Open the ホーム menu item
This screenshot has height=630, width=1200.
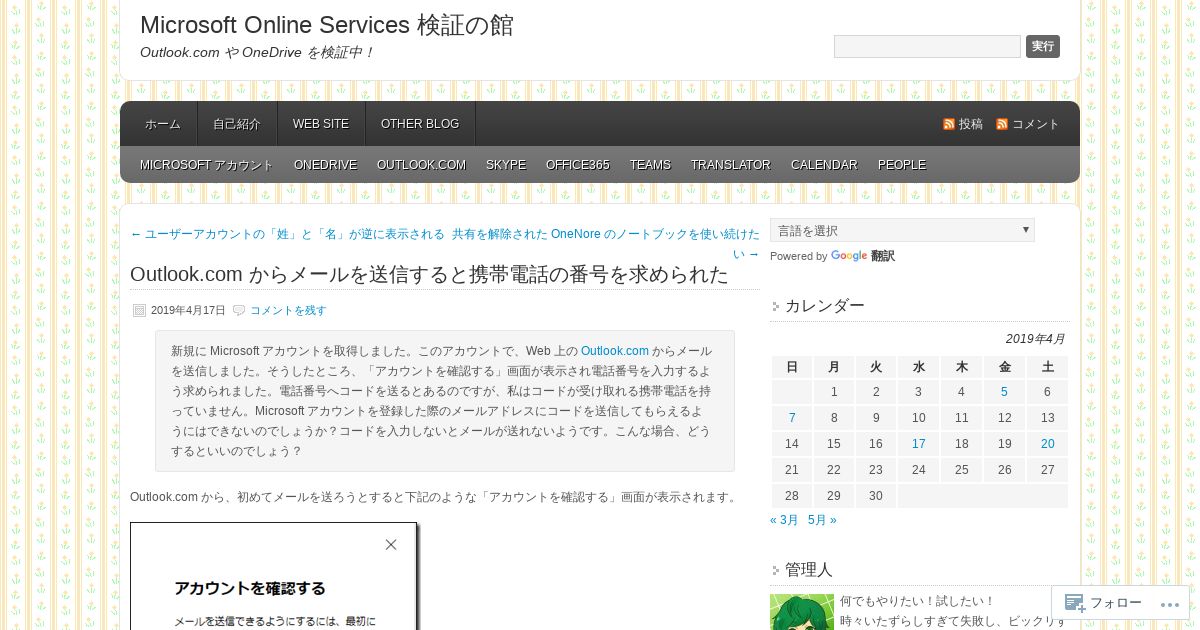(162, 124)
